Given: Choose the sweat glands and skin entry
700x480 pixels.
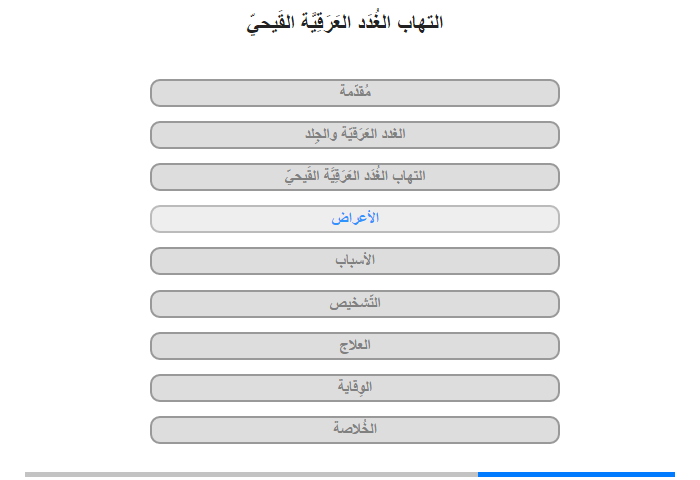Looking at the screenshot, I should click(355, 135).
